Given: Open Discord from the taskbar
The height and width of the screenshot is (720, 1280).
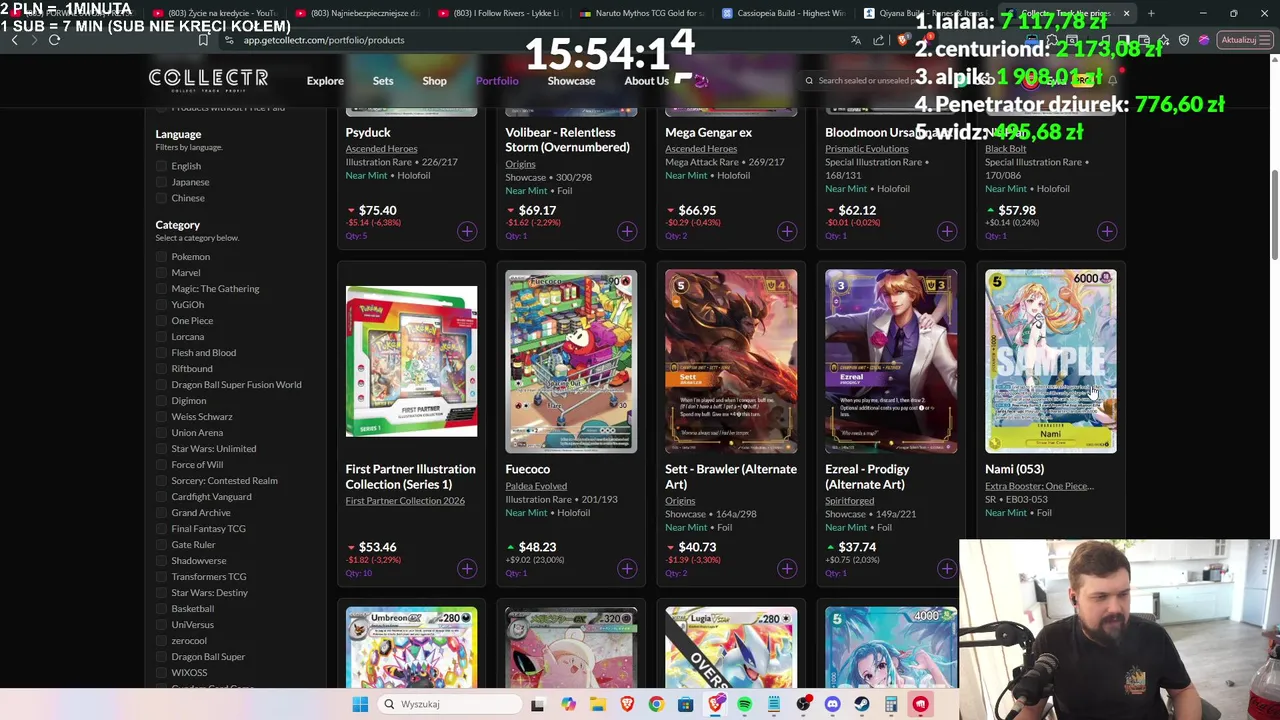Looking at the screenshot, I should tap(832, 704).
